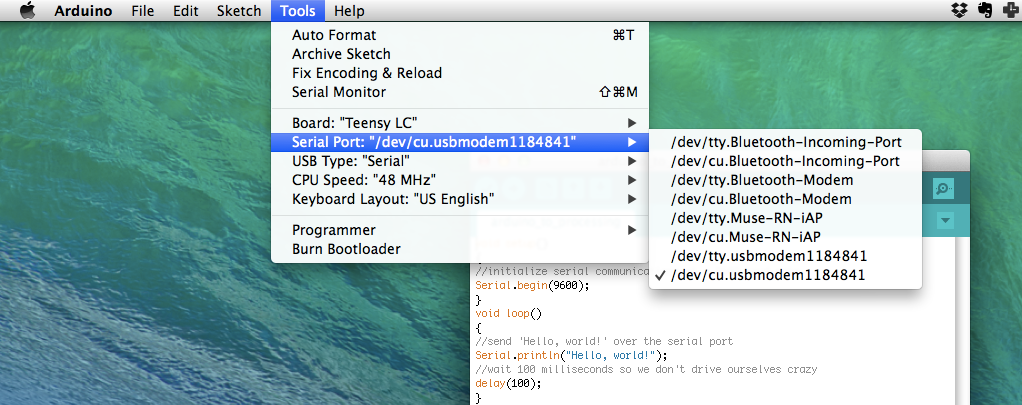This screenshot has height=405, width=1022.
Task: Click the Evernote elephant menu bar icon
Action: tap(985, 10)
